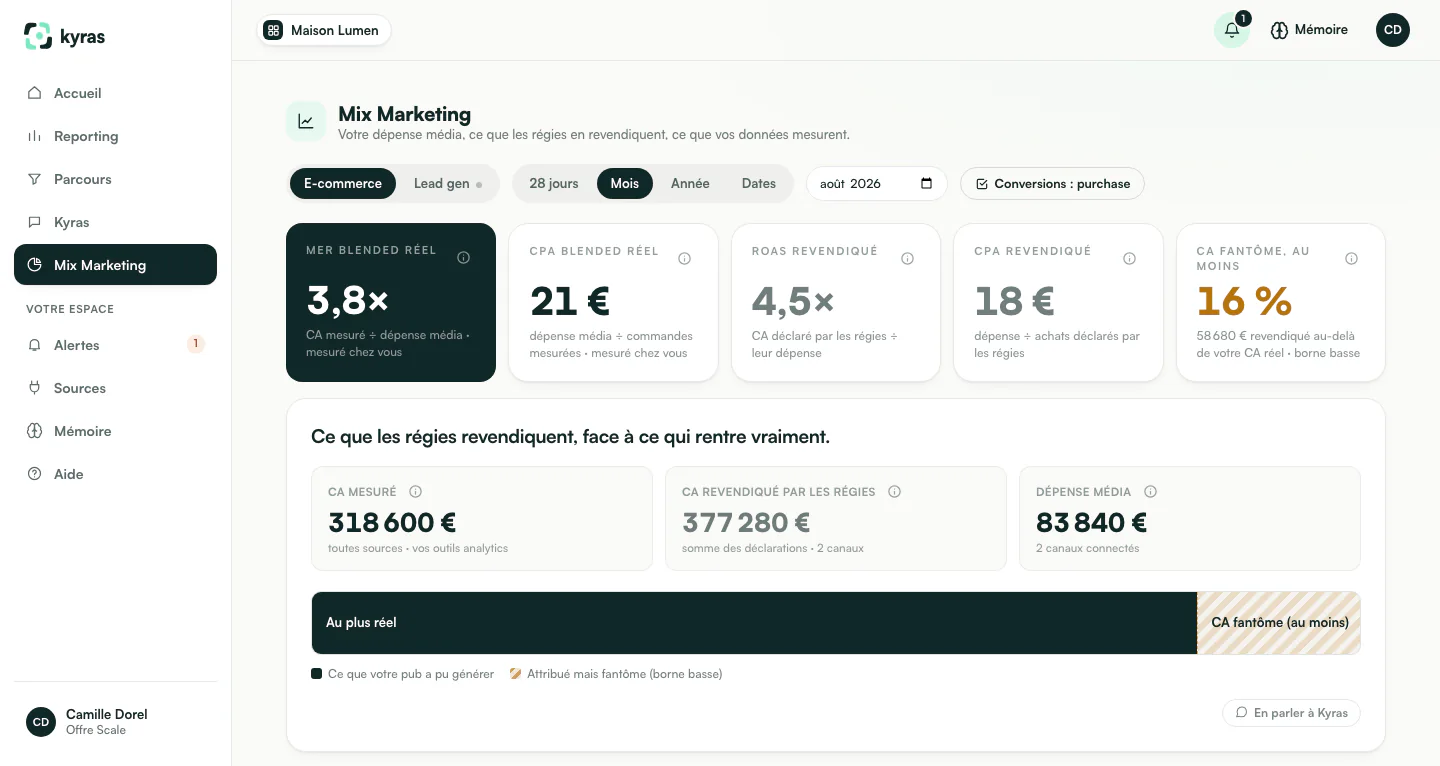The width and height of the screenshot is (1440, 766).
Task: Show info for ROAS revendiqué
Action: 908,259
